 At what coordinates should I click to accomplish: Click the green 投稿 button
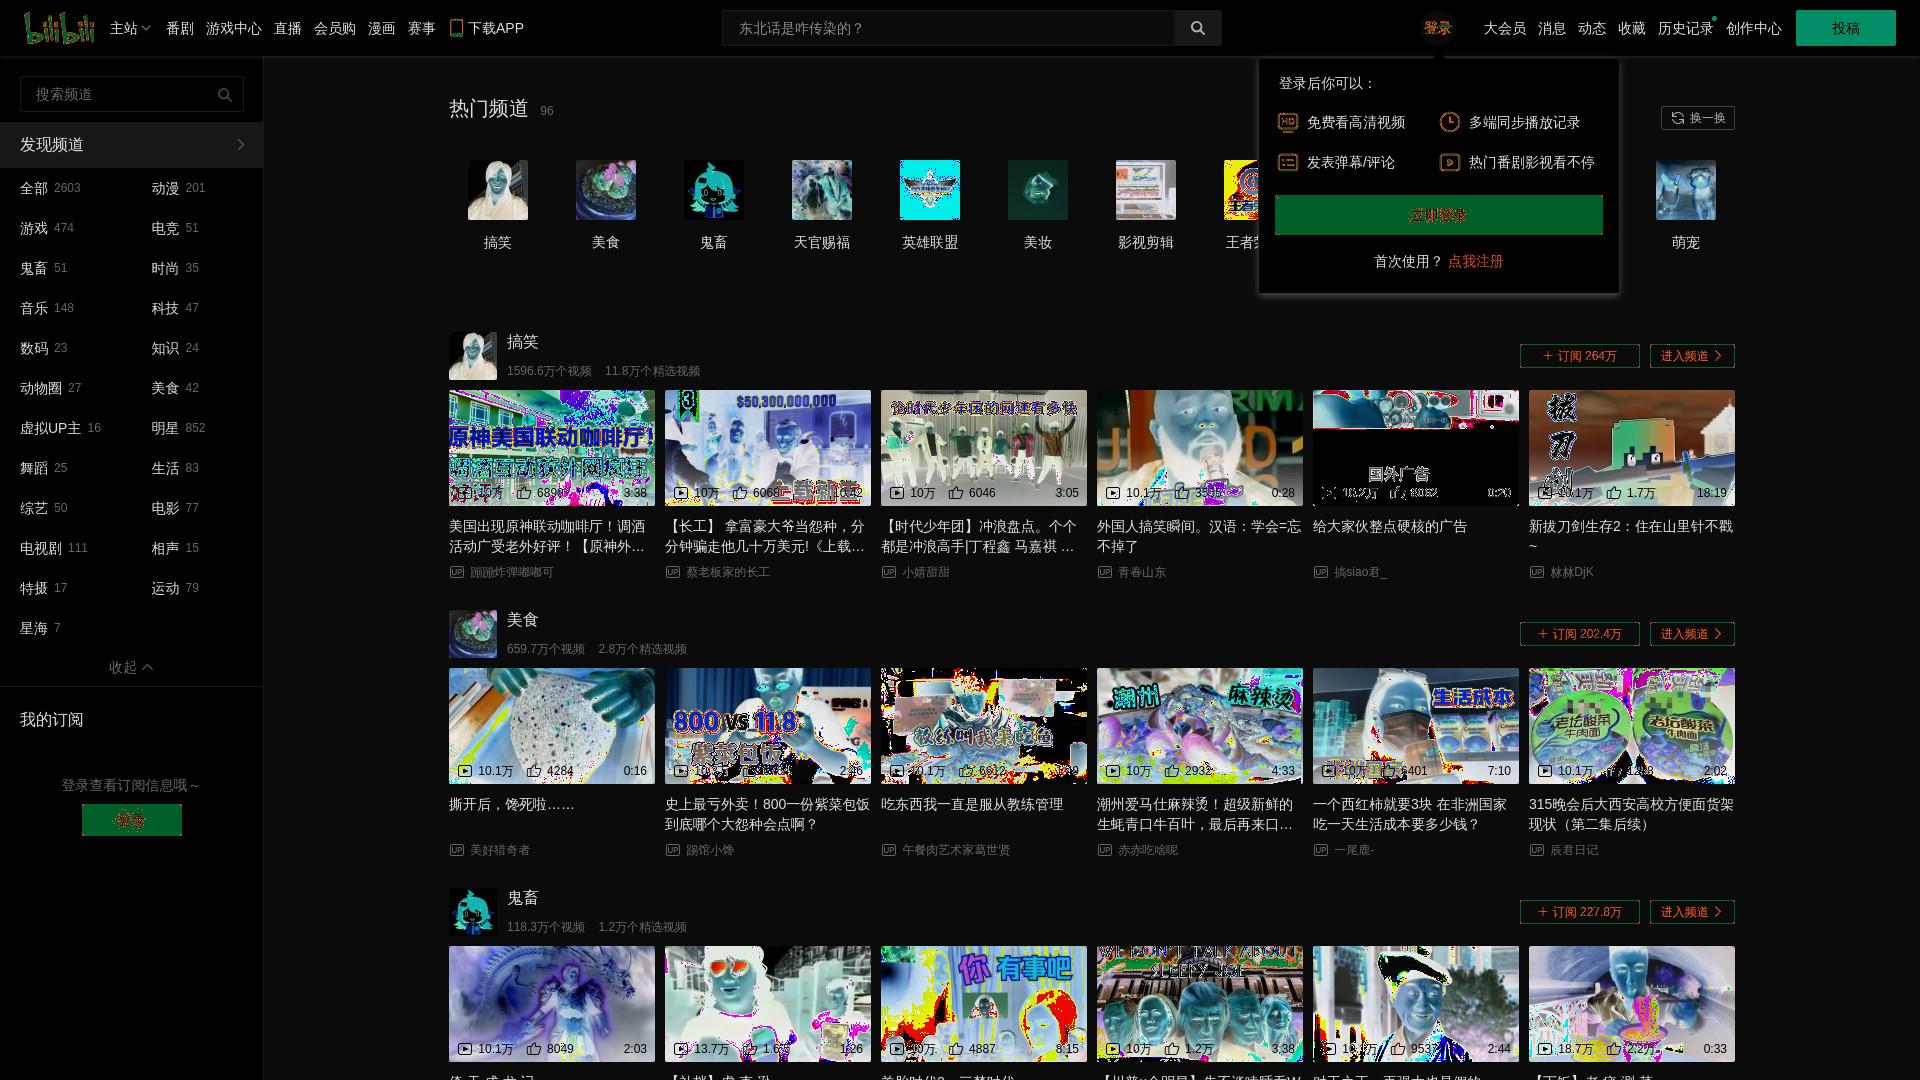1846,28
